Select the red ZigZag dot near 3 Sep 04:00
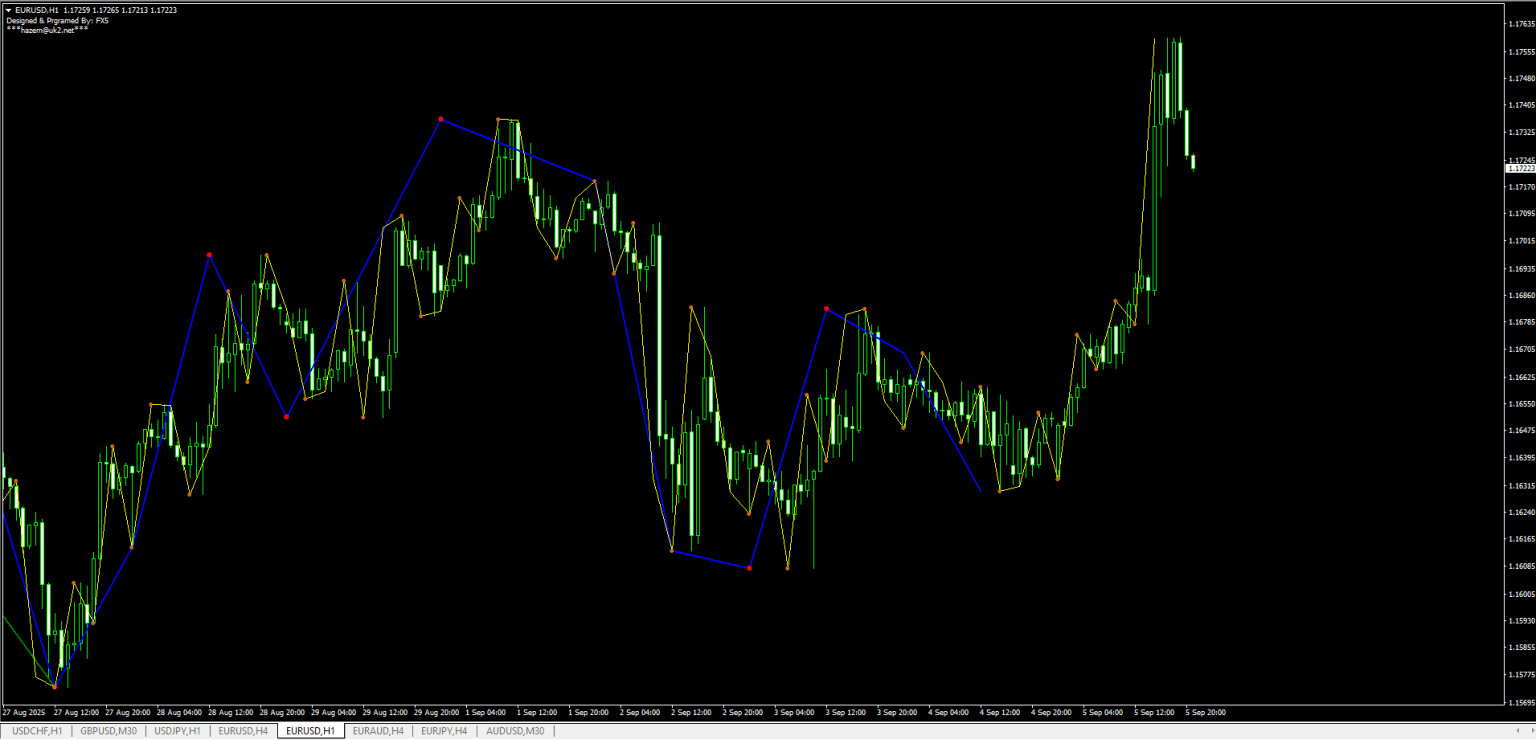The image size is (1536, 740). point(825,309)
